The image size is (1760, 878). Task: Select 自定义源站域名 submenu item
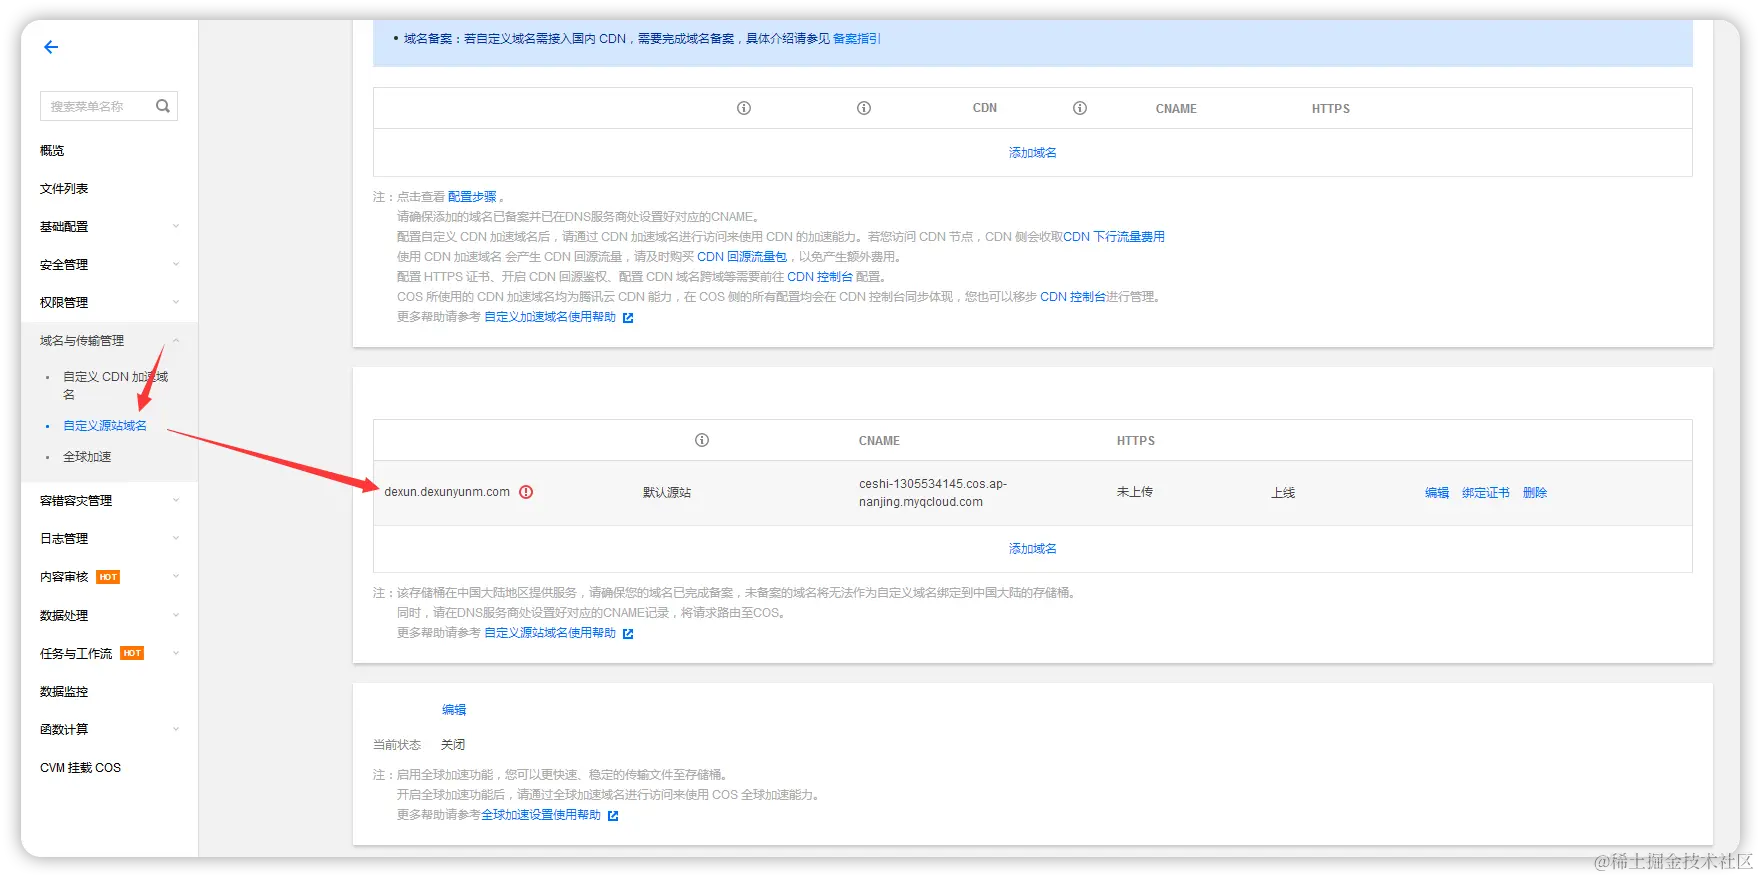pyautogui.click(x=105, y=426)
